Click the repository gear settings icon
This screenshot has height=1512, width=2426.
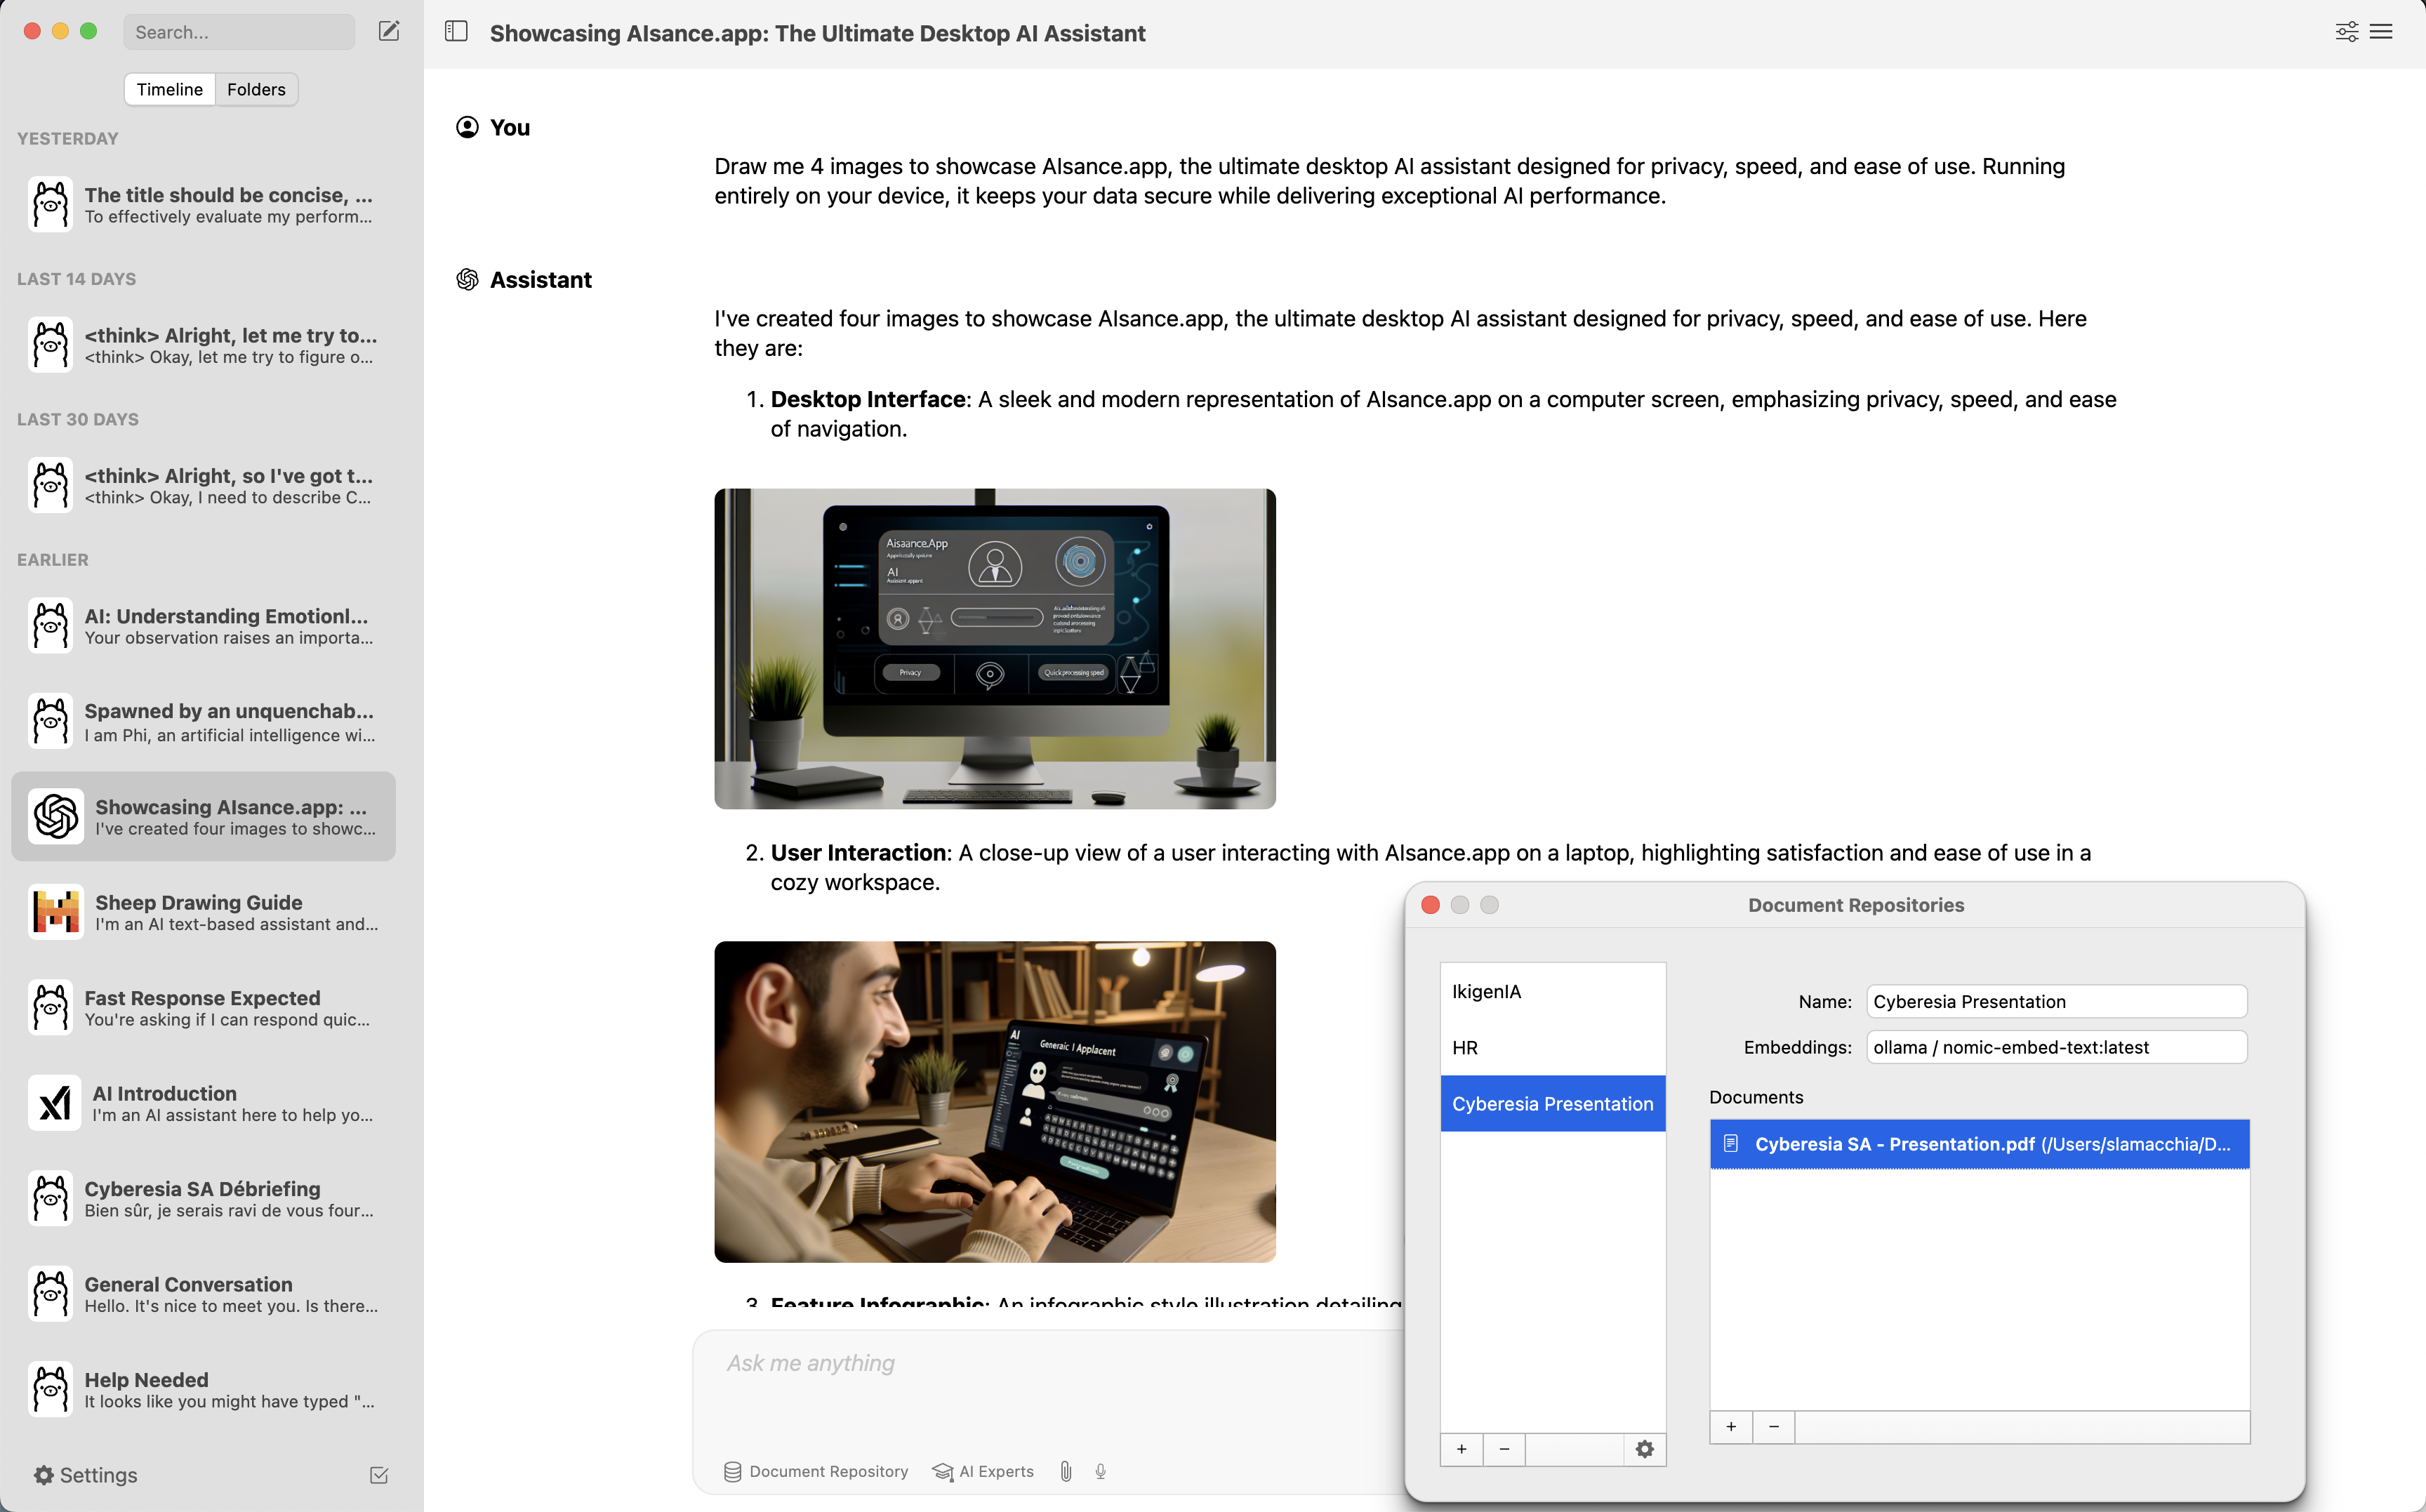click(x=1644, y=1449)
